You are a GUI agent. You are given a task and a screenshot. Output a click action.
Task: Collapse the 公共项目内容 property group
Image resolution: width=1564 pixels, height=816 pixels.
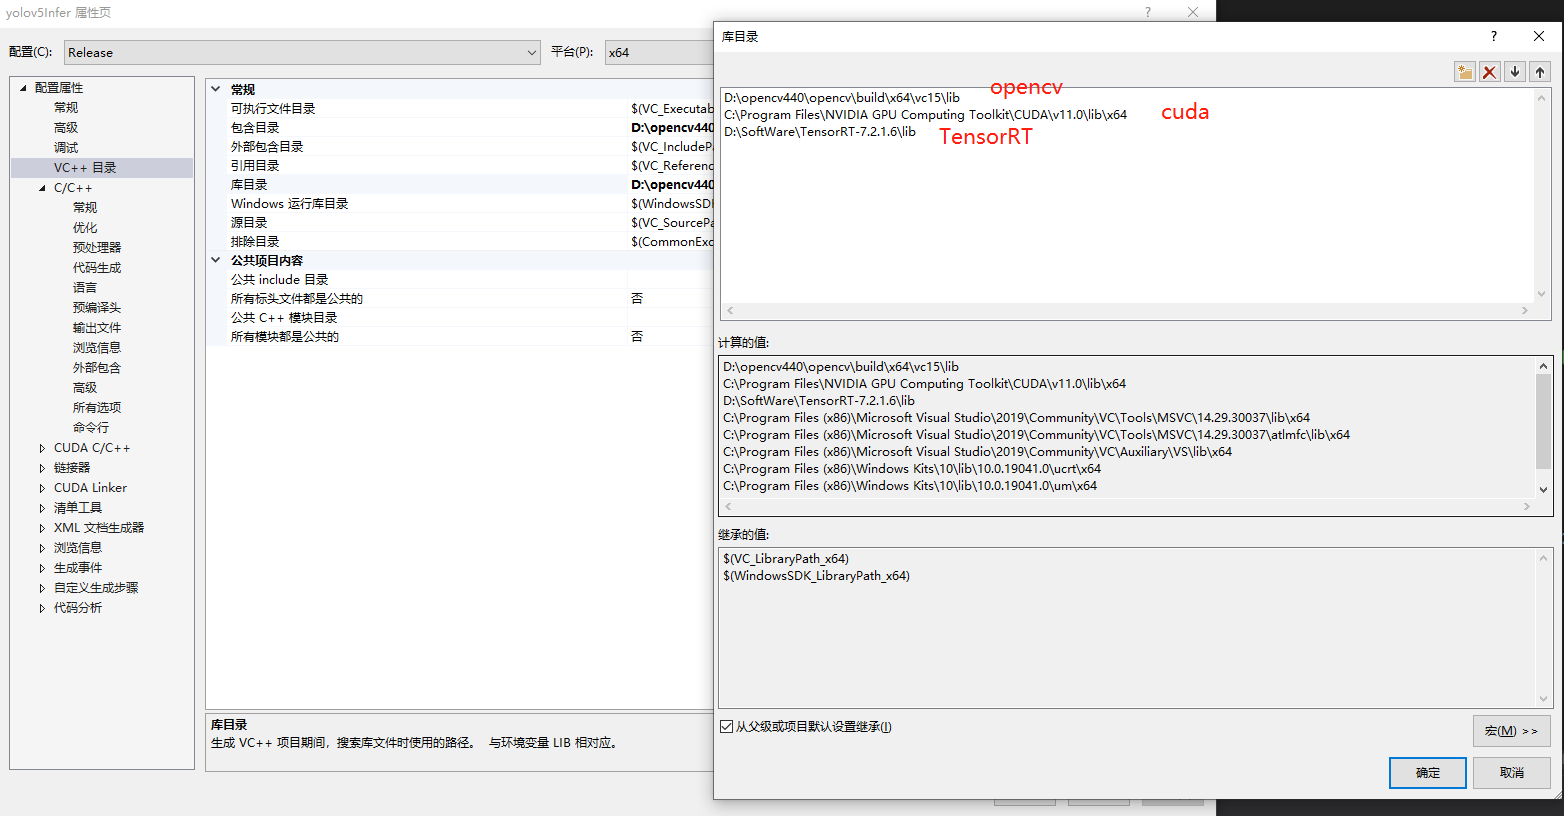pyautogui.click(x=216, y=260)
